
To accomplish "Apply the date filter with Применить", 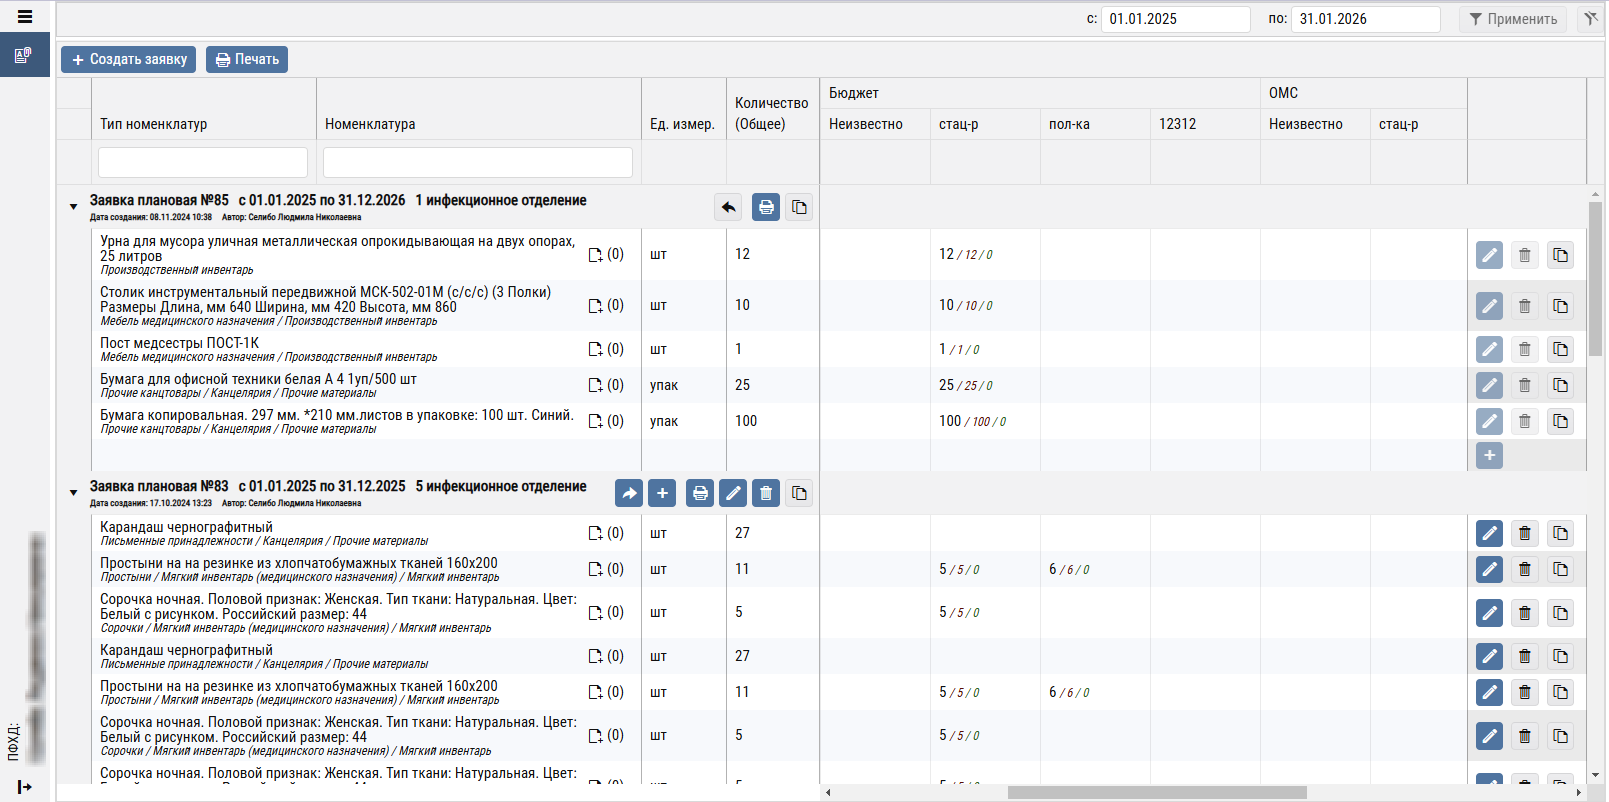I will 1513,19.
